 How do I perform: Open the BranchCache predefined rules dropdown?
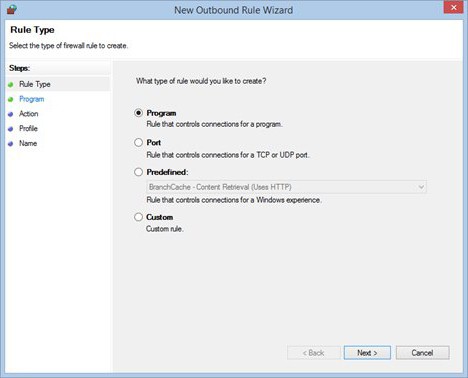pos(286,187)
